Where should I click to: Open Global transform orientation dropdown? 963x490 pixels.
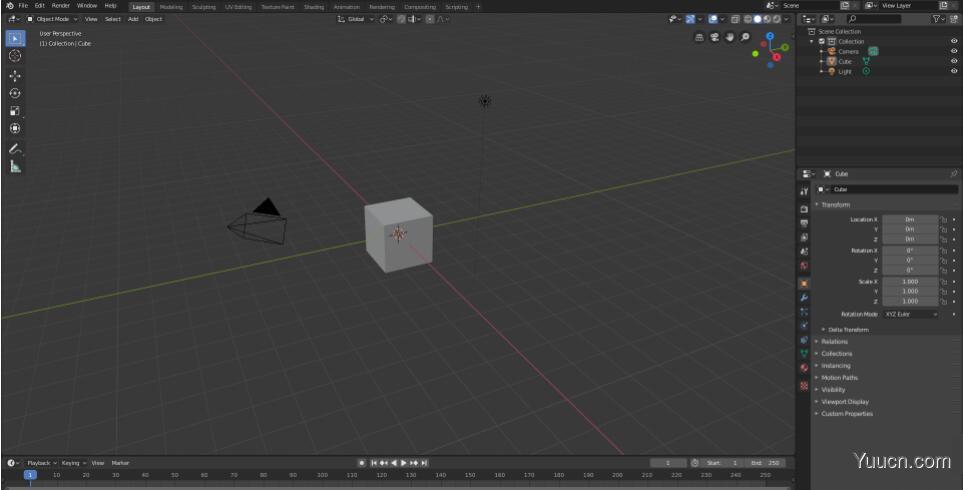click(x=356, y=19)
